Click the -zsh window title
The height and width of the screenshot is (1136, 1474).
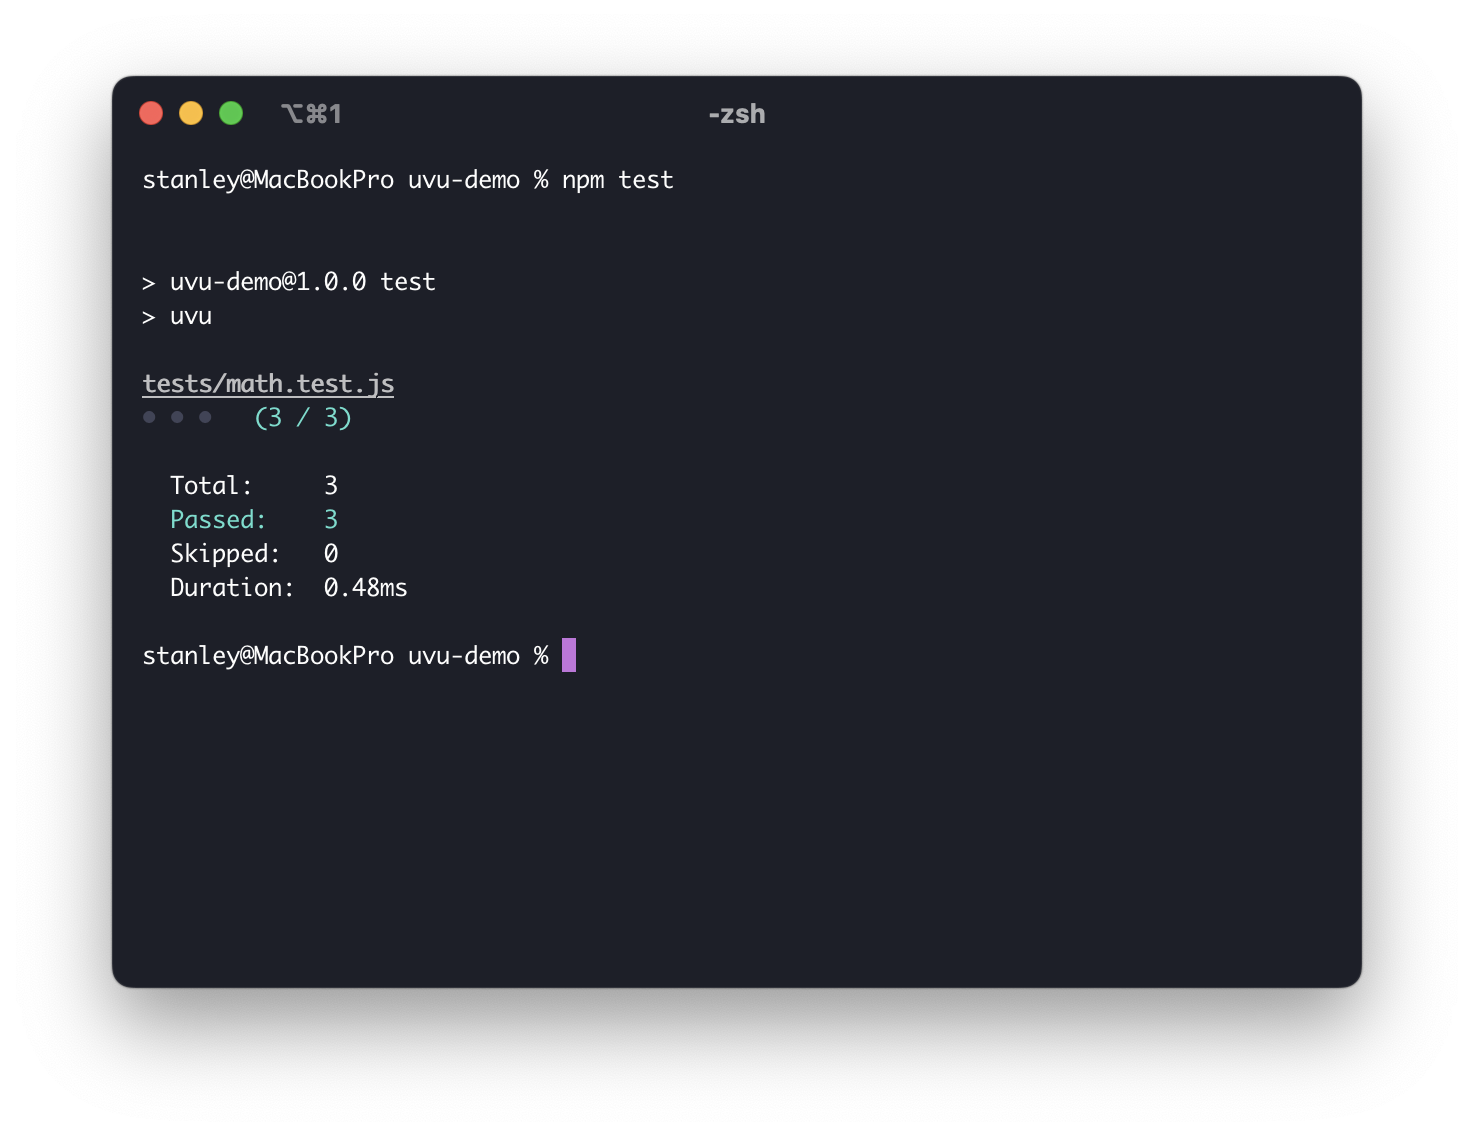click(737, 114)
